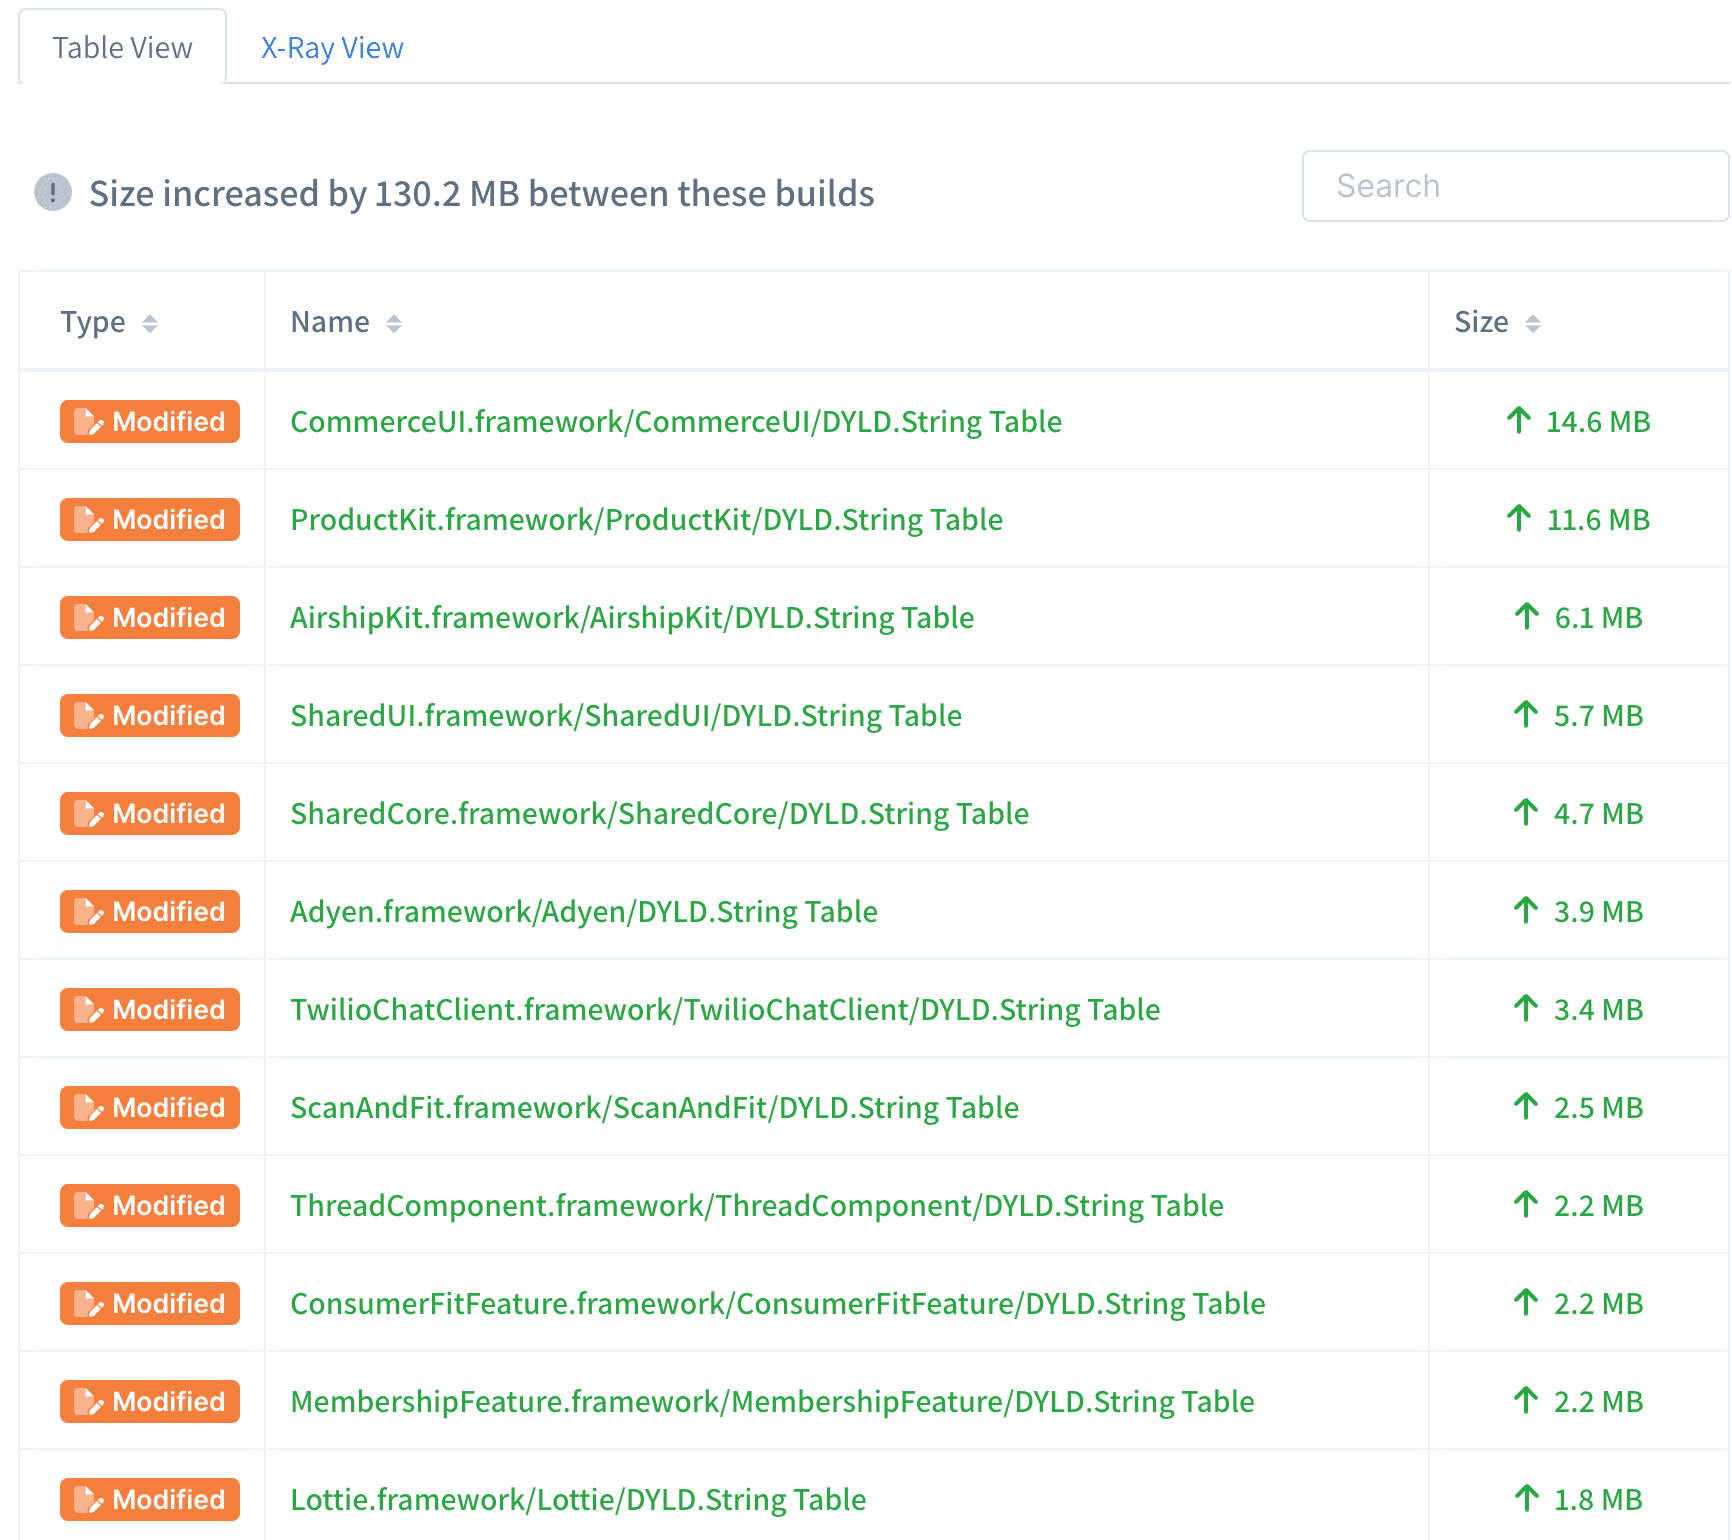This screenshot has height=1540, width=1732.
Task: Switch to the X-Ray View tab
Action: pos(332,48)
